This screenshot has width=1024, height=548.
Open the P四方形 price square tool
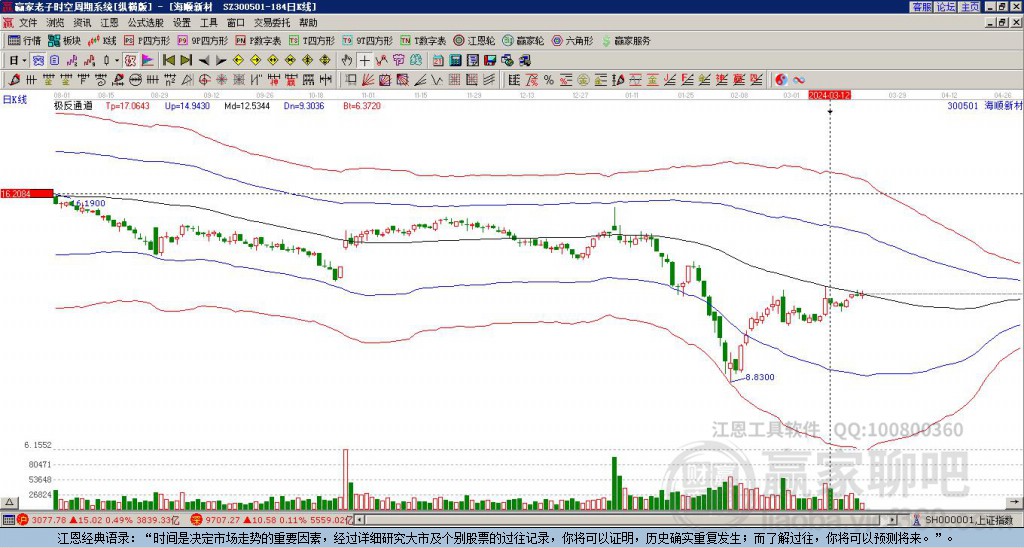(x=148, y=40)
